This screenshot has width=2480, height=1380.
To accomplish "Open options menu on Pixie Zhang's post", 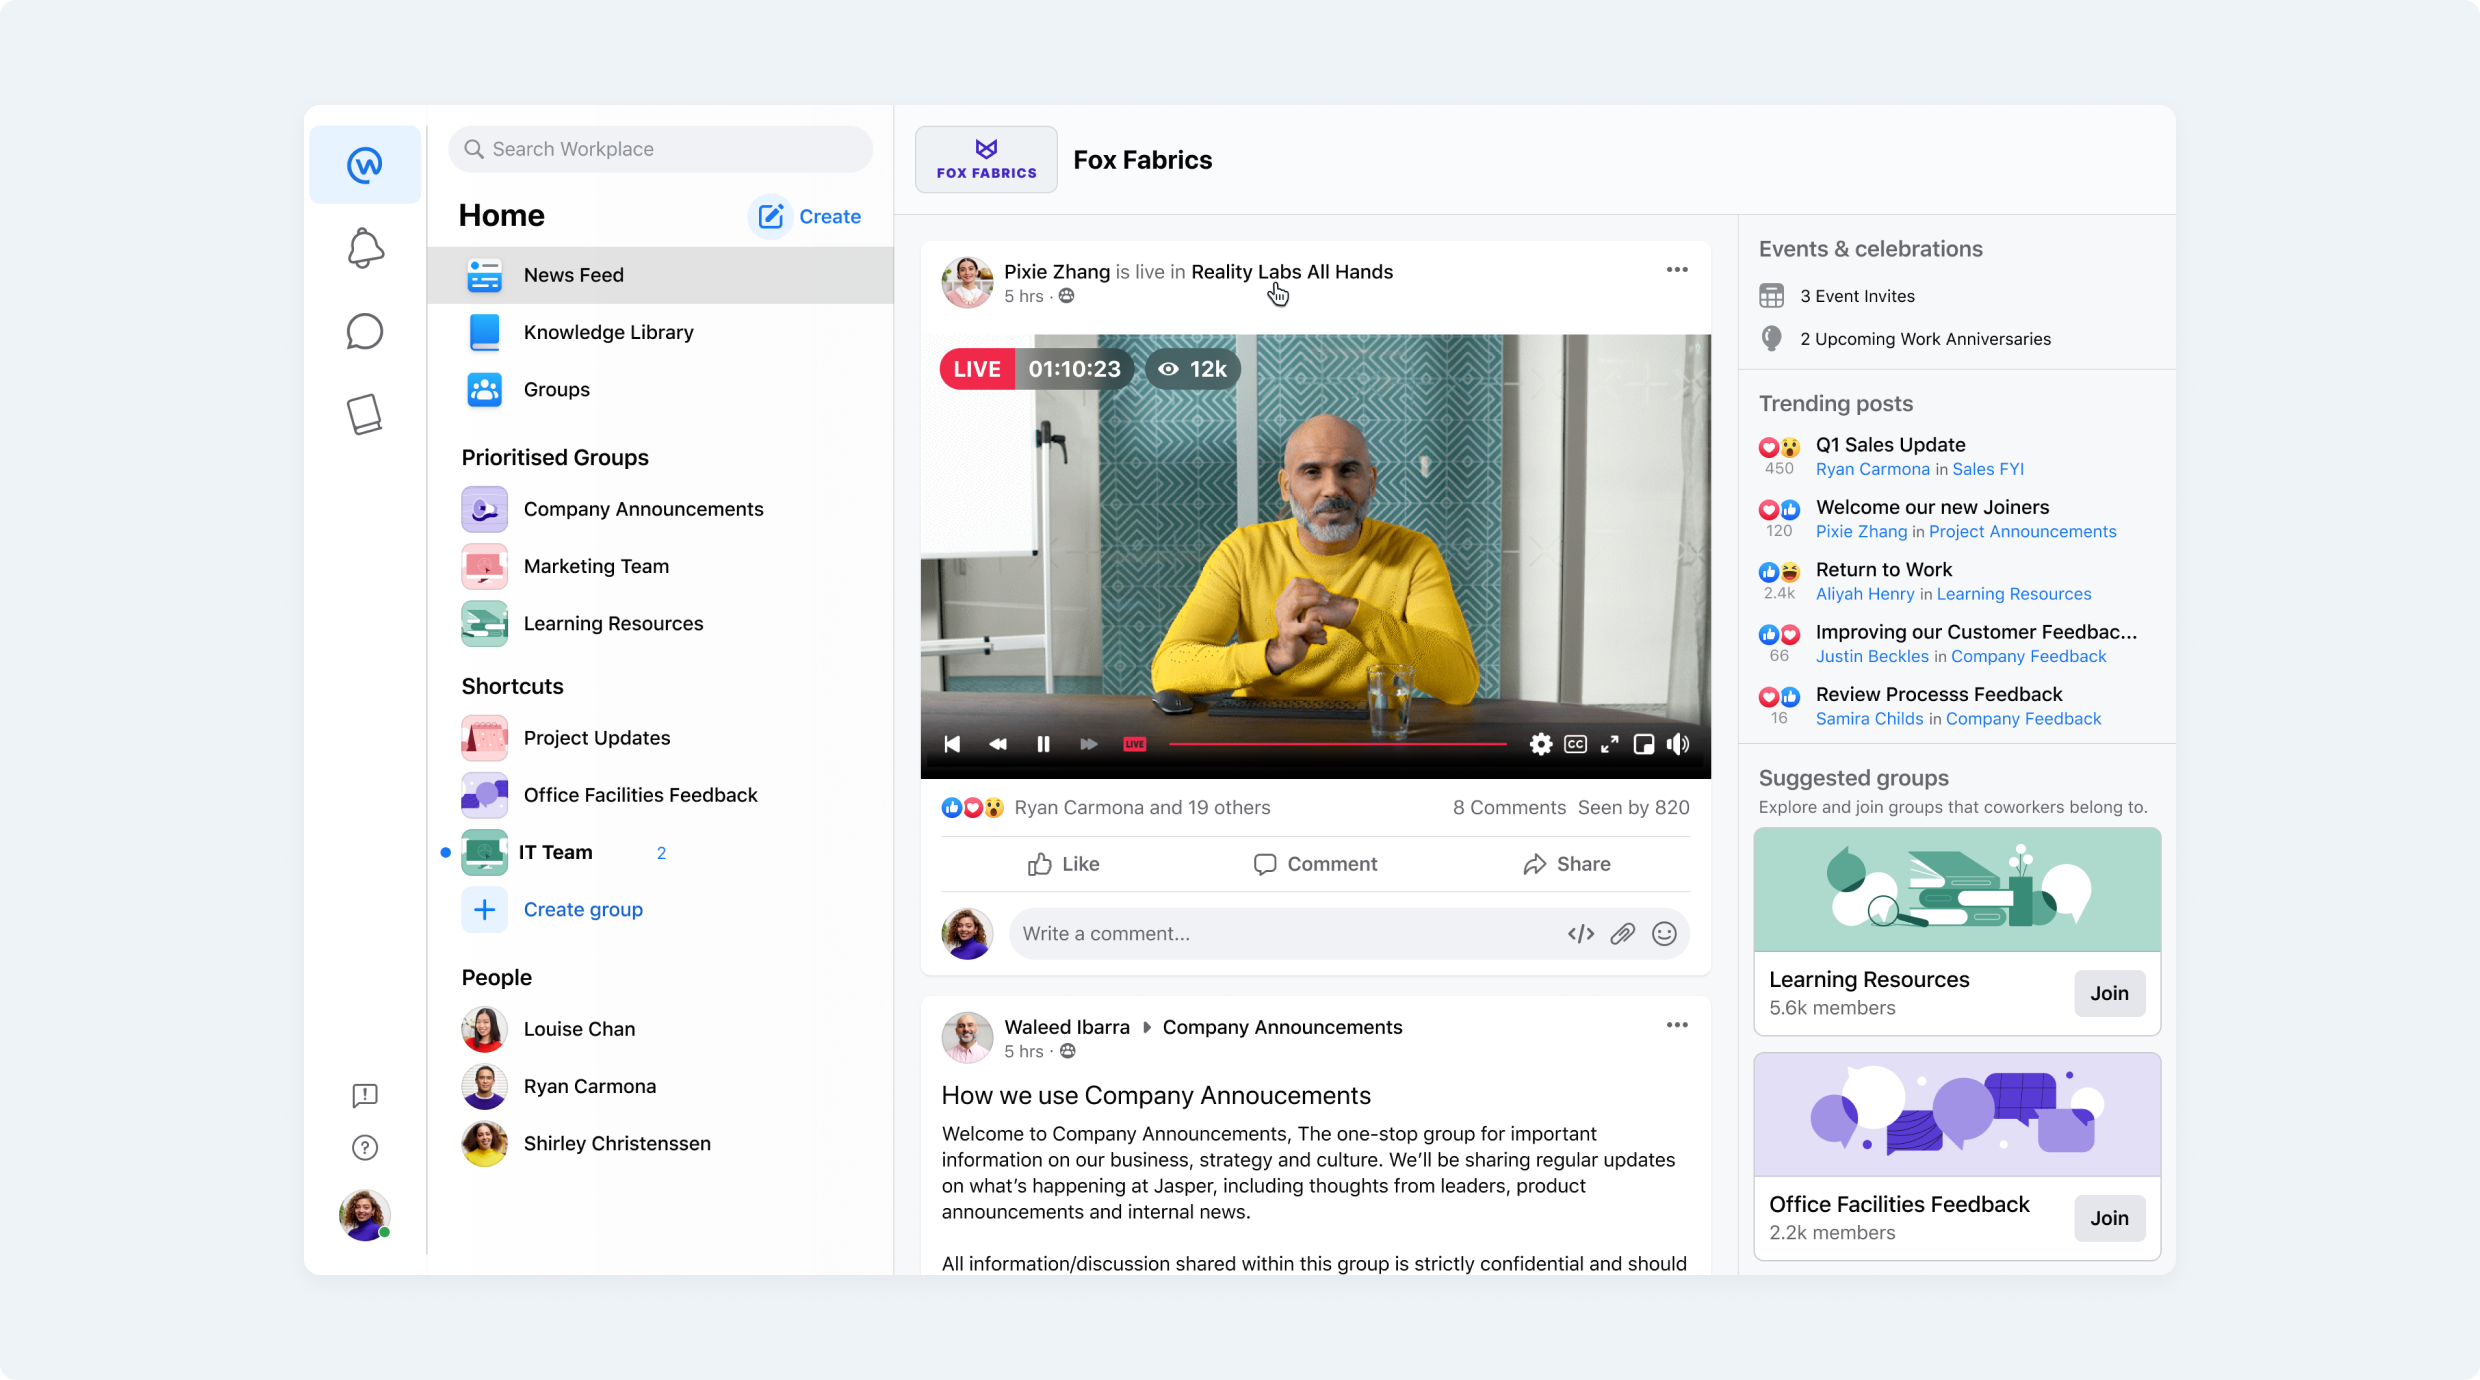I will (x=1677, y=270).
